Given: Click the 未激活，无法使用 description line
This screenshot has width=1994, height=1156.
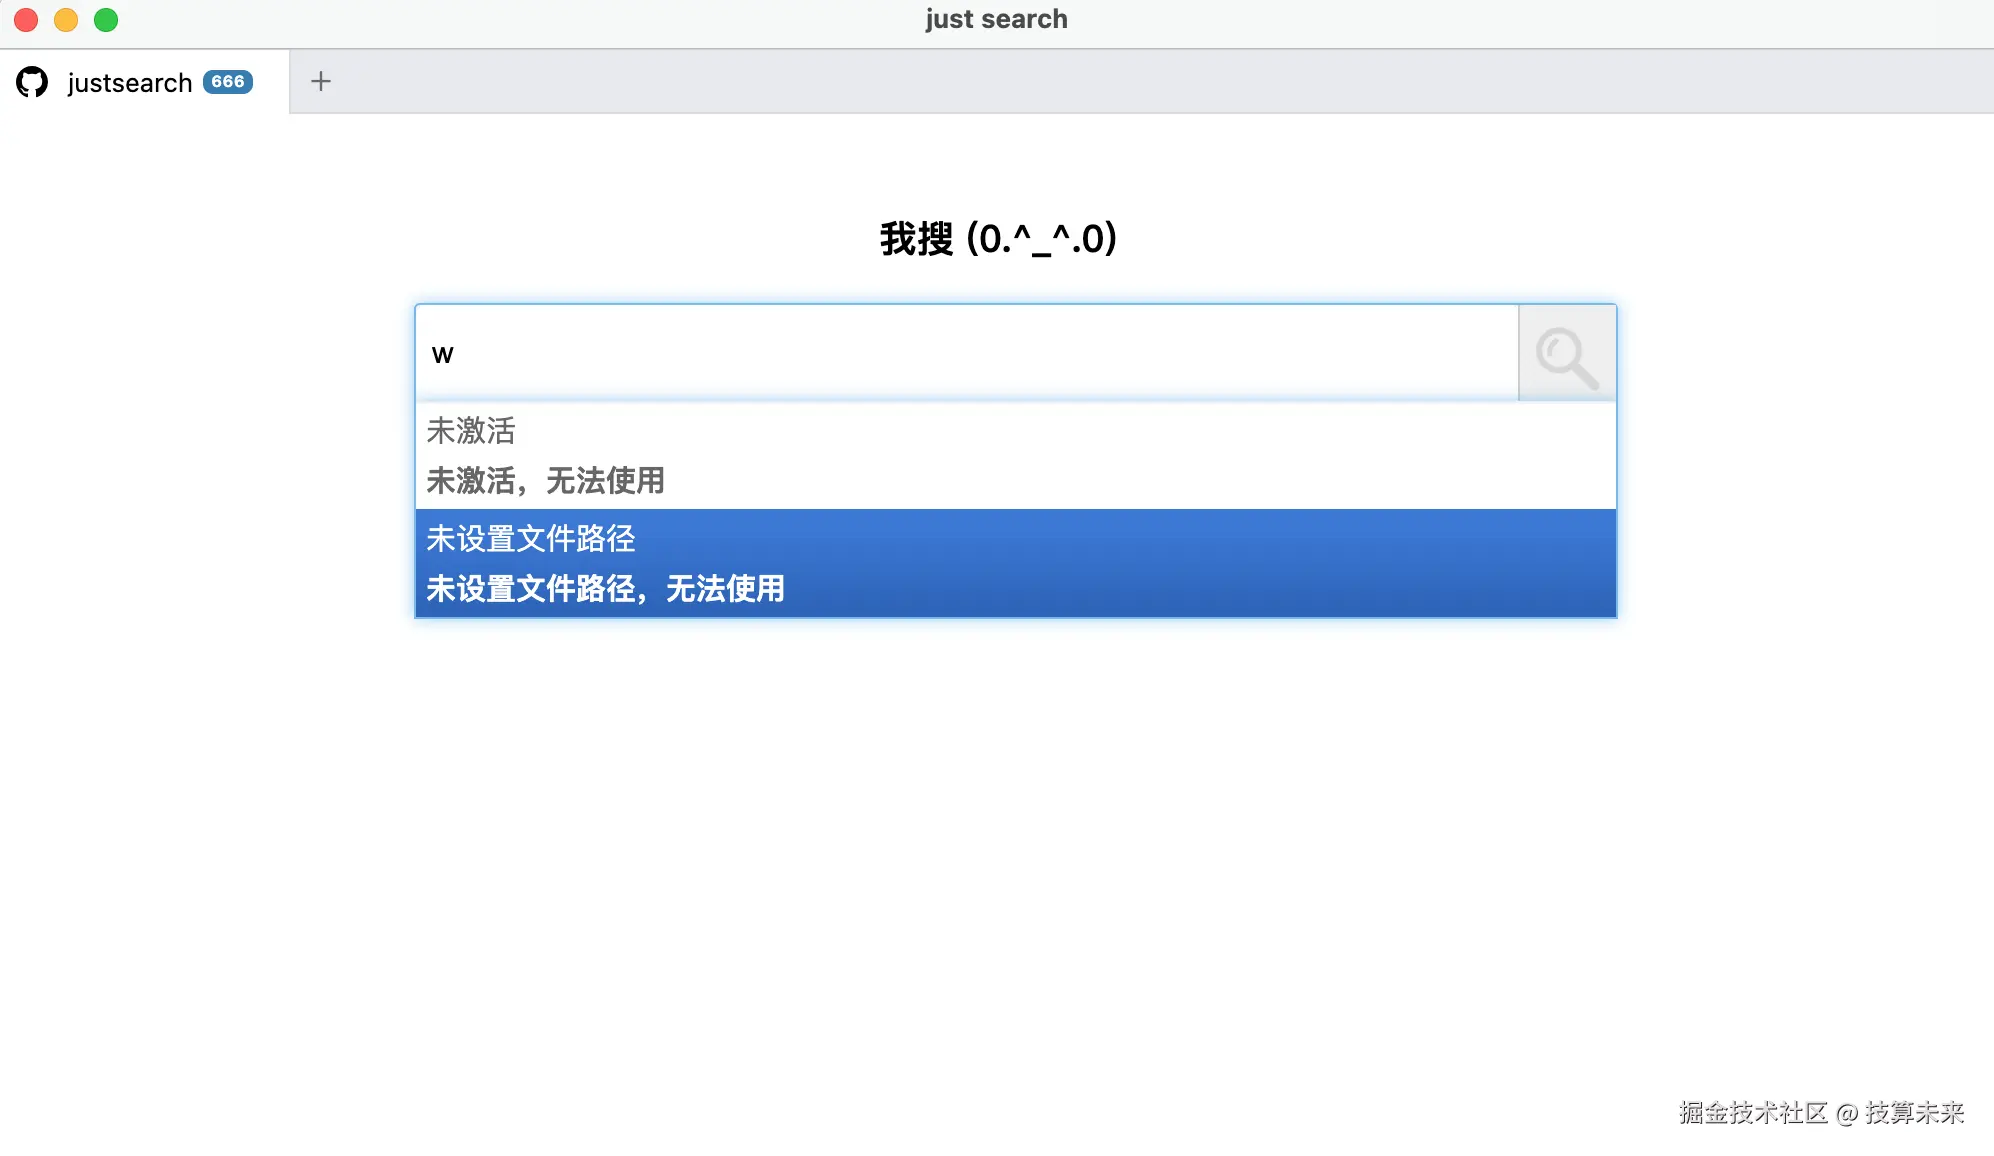Looking at the screenshot, I should click(546, 481).
